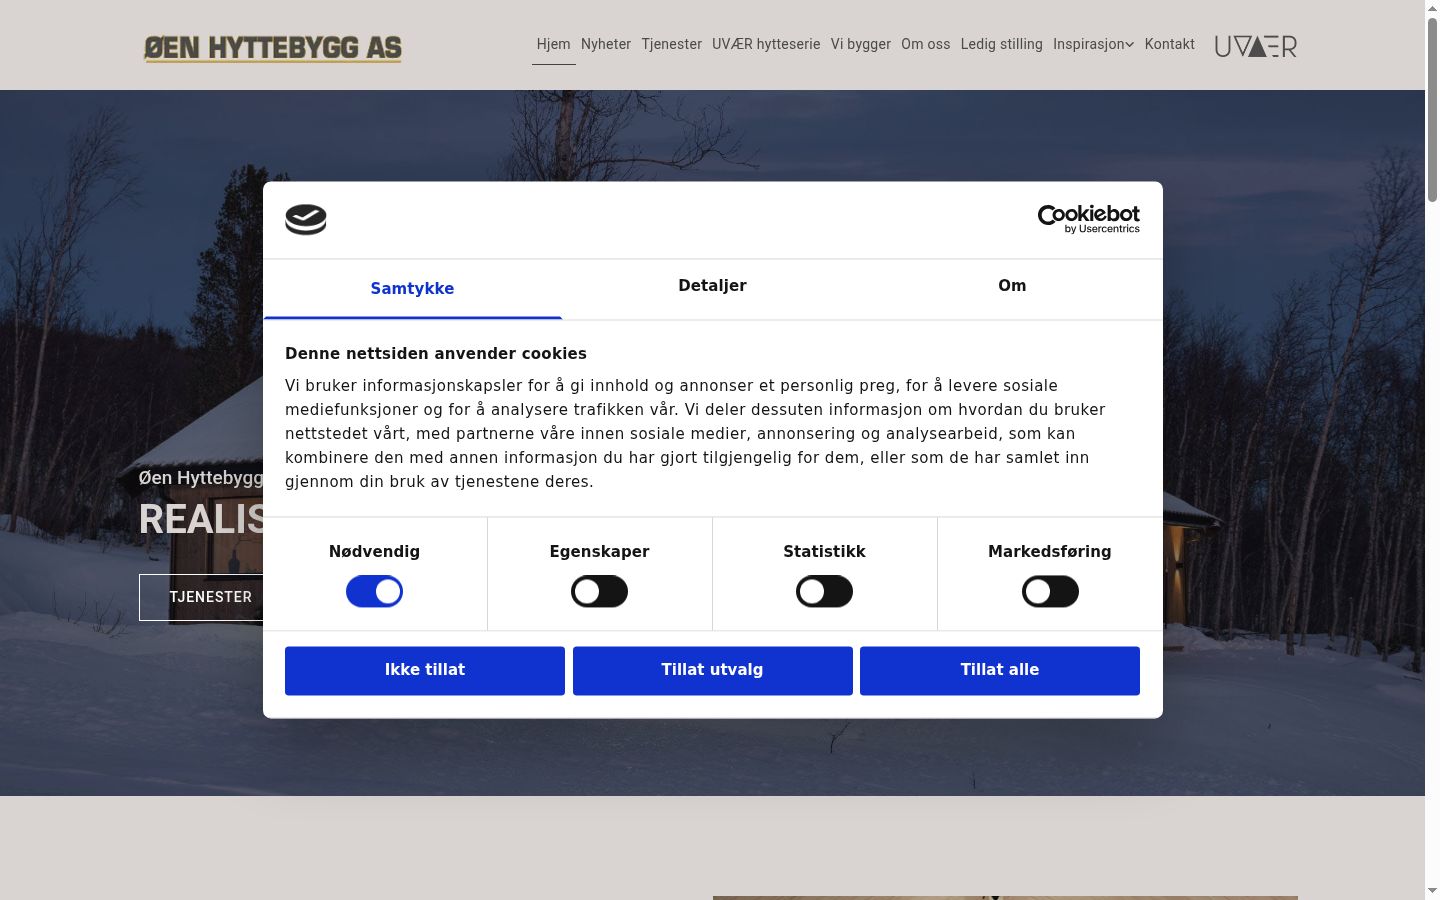1440x900 pixels.
Task: Click the scrollbar down arrow
Action: pos(1432,891)
